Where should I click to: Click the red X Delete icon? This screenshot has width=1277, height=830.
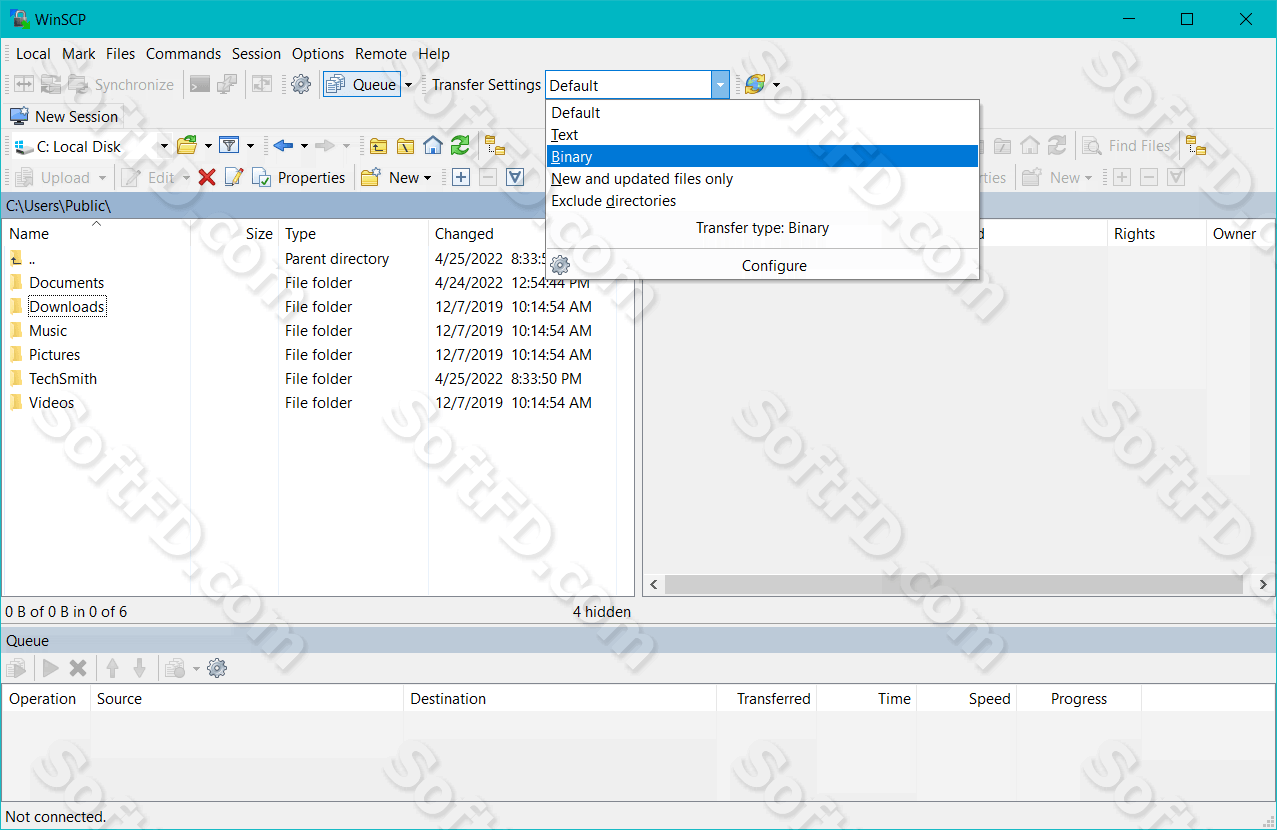tap(207, 178)
